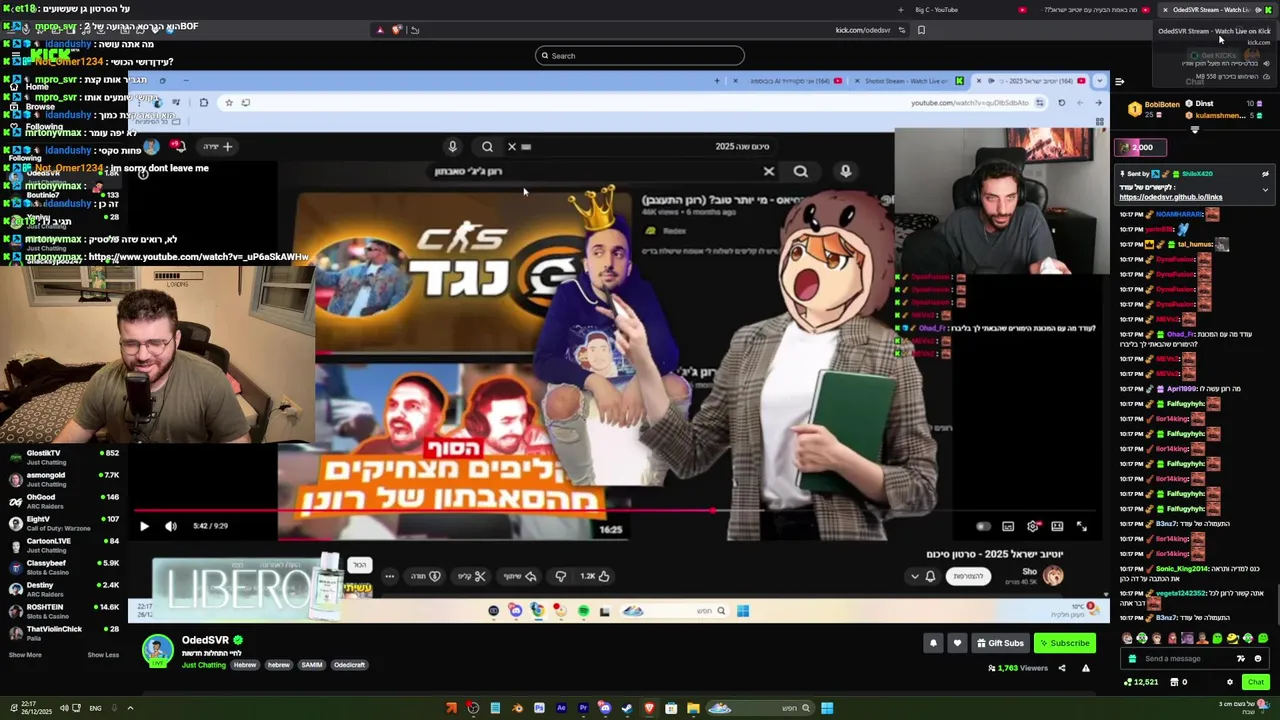Bookmark the page via address bar icon
Image resolution: width=1280 pixels, height=720 pixels.
pyautogui.click(x=921, y=30)
